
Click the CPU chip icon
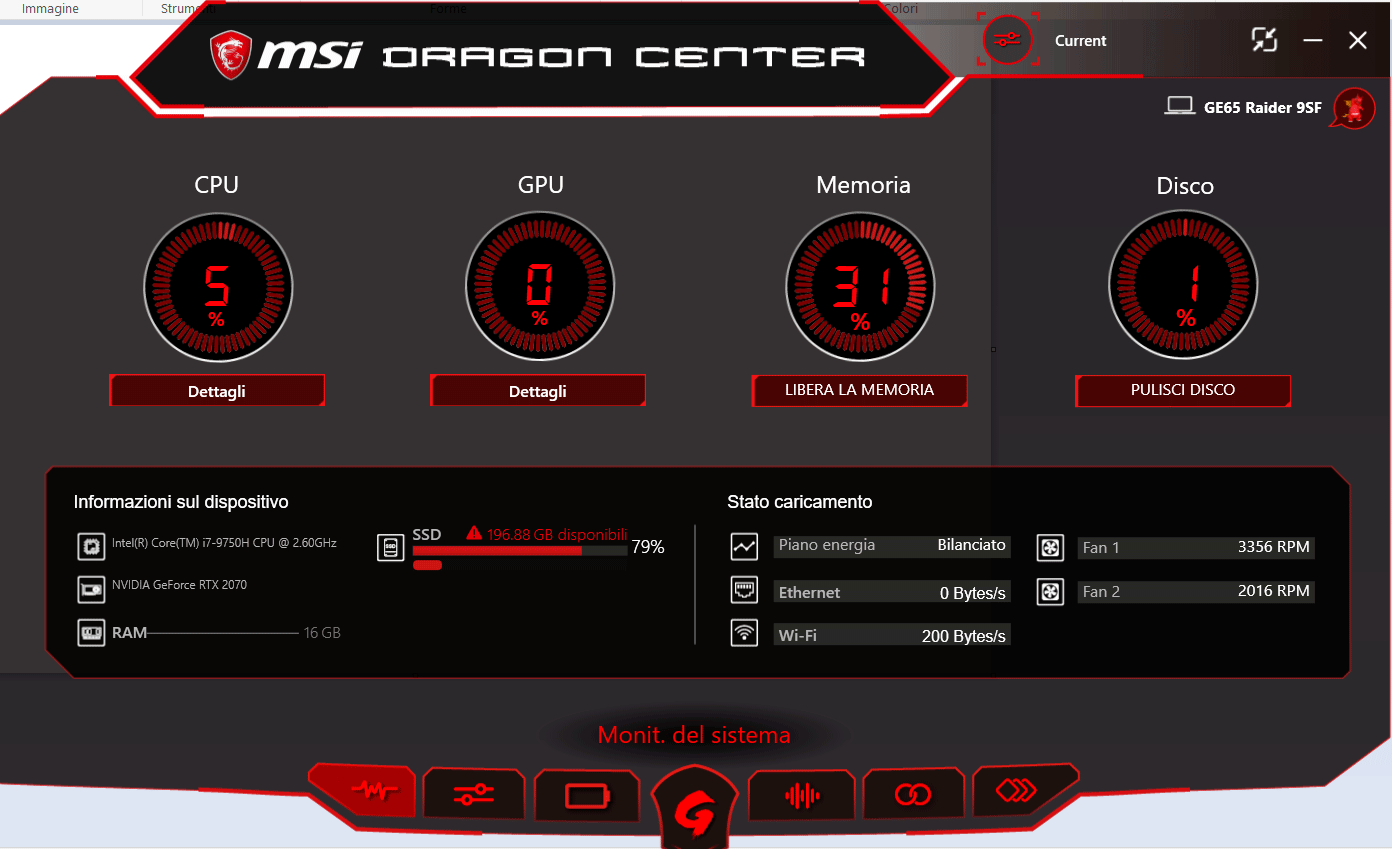pos(91,547)
